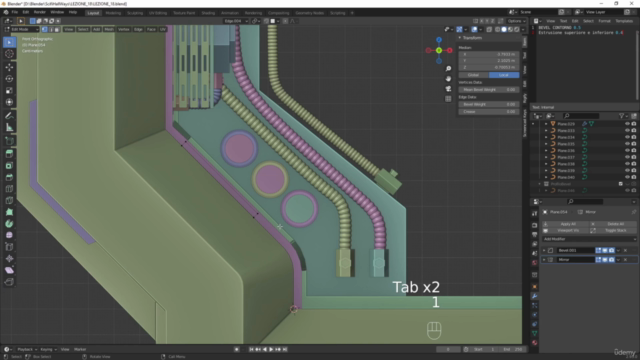Open the File menu
The height and width of the screenshot is (360, 640).
coord(15,12)
